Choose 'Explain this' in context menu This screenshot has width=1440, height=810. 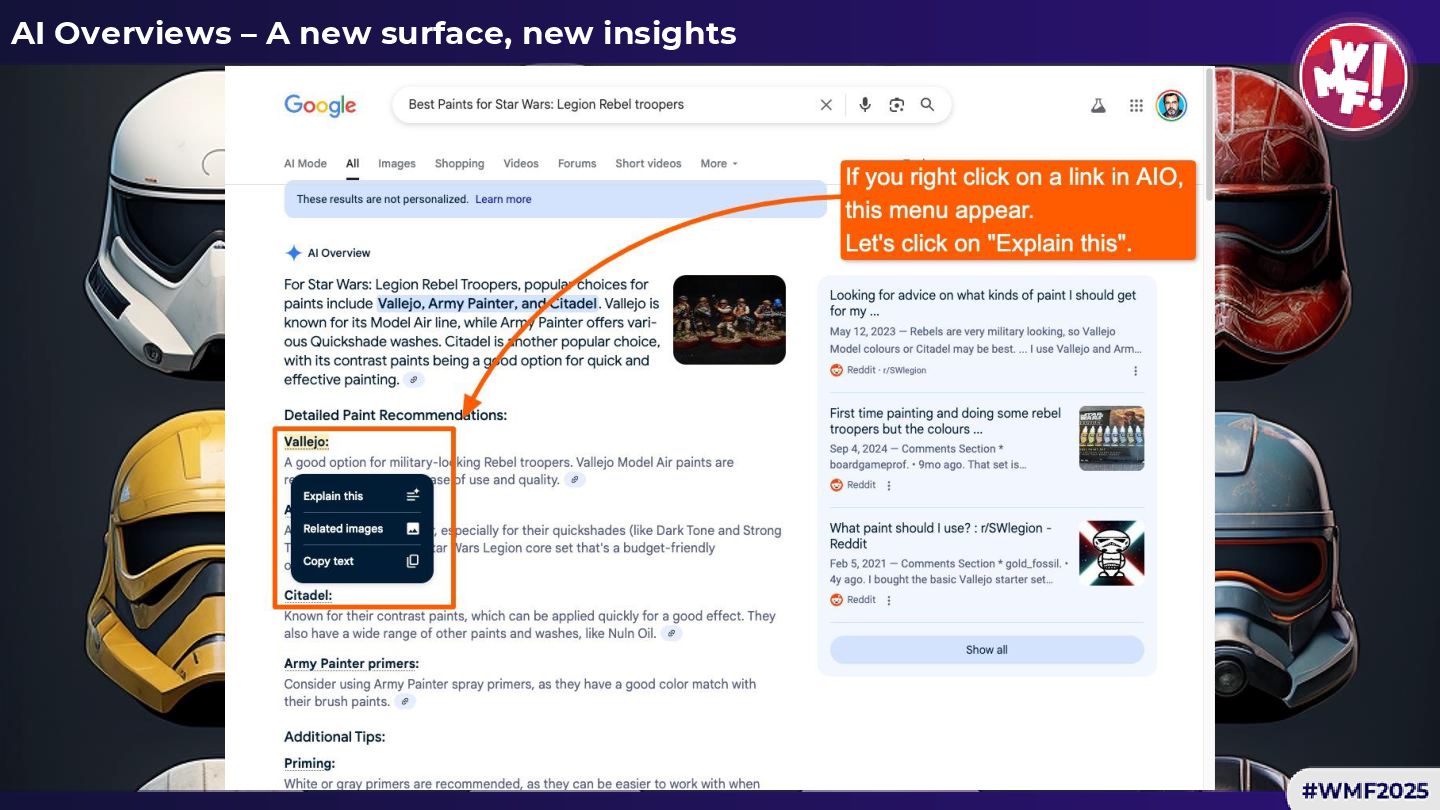click(362, 496)
